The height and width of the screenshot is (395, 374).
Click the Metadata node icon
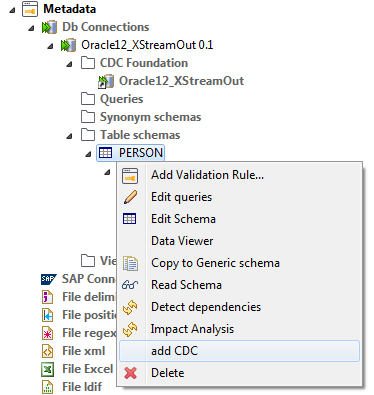click(30, 9)
